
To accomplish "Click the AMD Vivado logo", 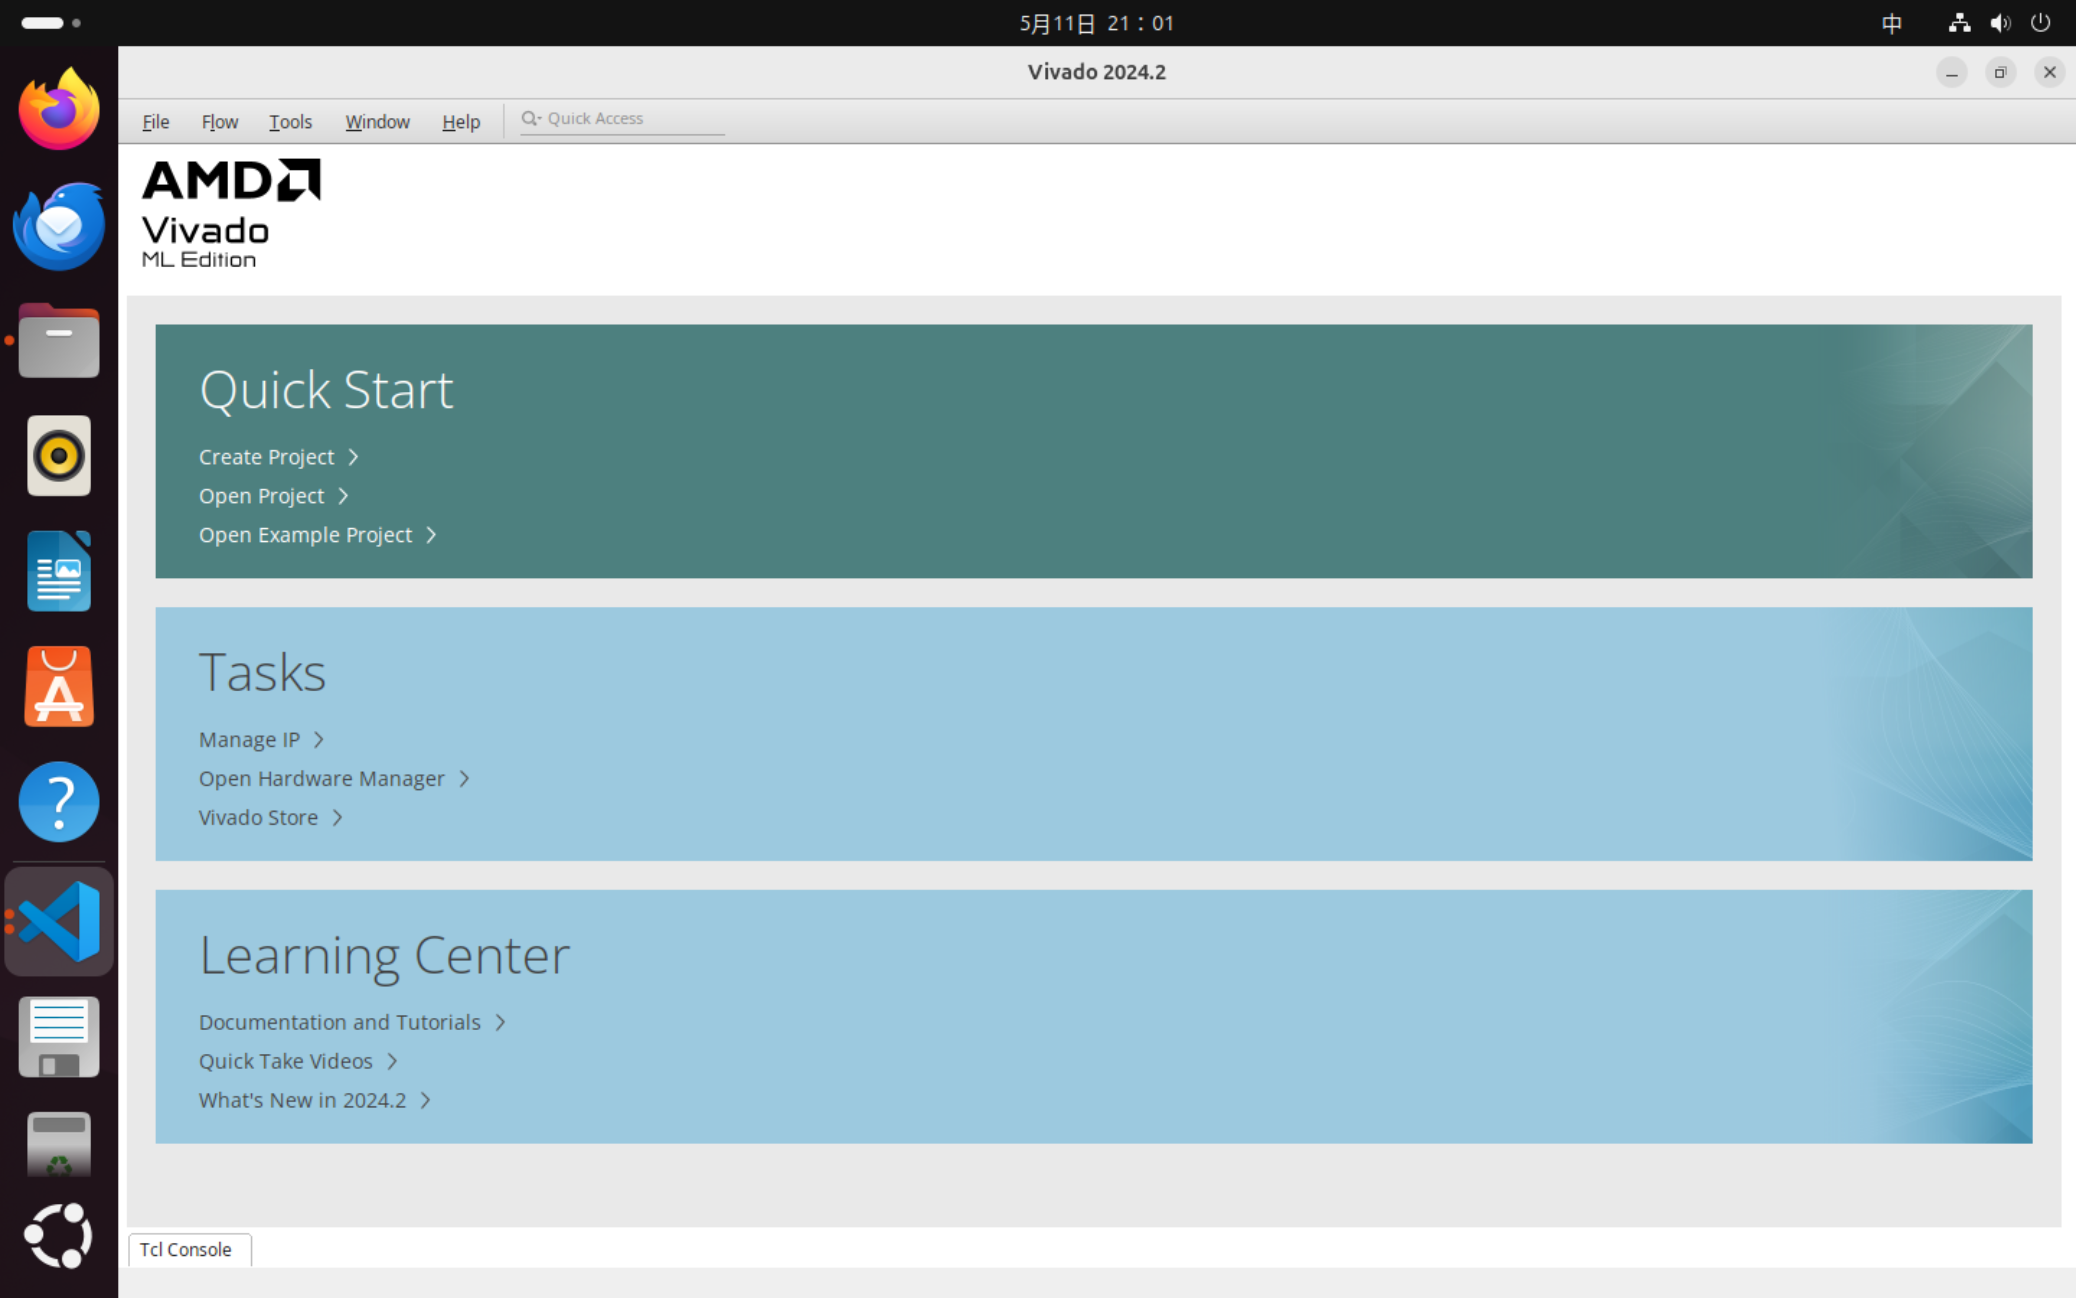I will pos(231,213).
